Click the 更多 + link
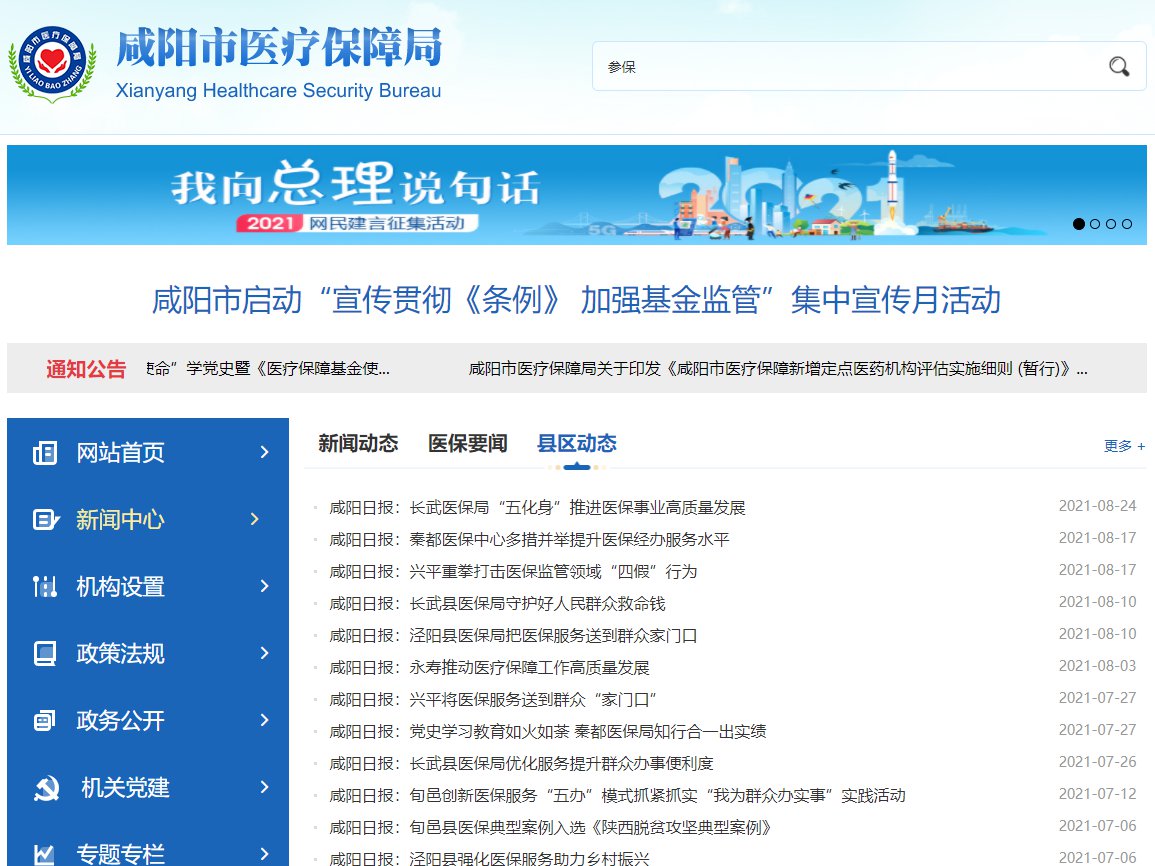Image resolution: width=1155 pixels, height=866 pixels. pyautogui.click(x=1124, y=447)
